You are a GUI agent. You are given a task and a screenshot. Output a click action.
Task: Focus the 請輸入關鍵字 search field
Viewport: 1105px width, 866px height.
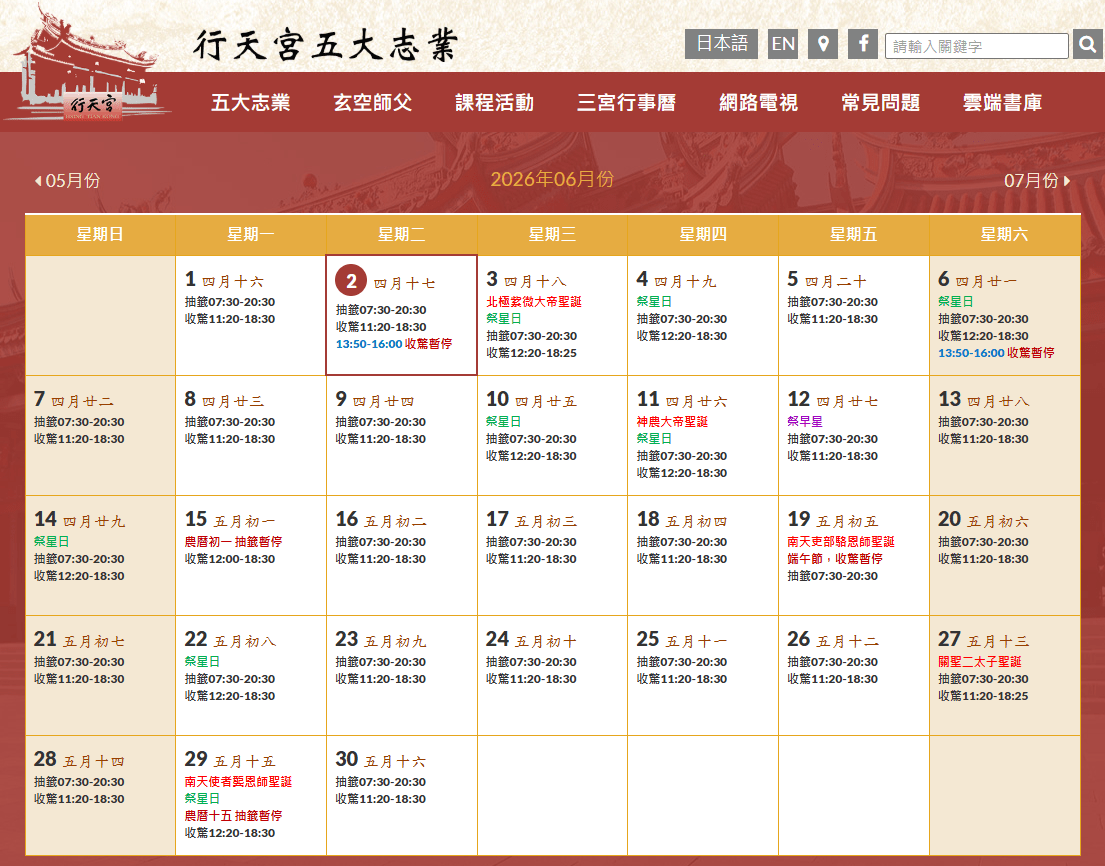pyautogui.click(x=977, y=46)
